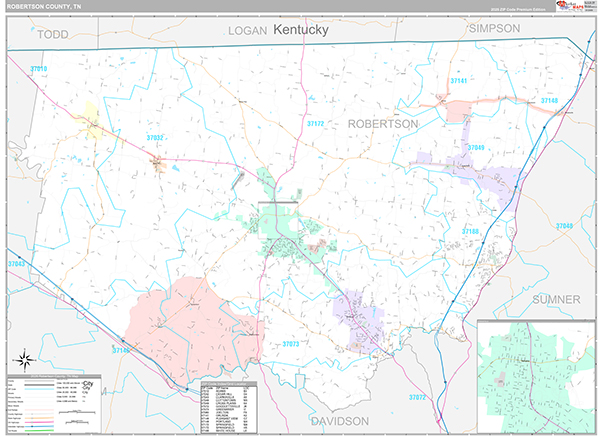Select the 'DAVIDSON' county label
Screen dimensions: 600x436
coord(340,421)
